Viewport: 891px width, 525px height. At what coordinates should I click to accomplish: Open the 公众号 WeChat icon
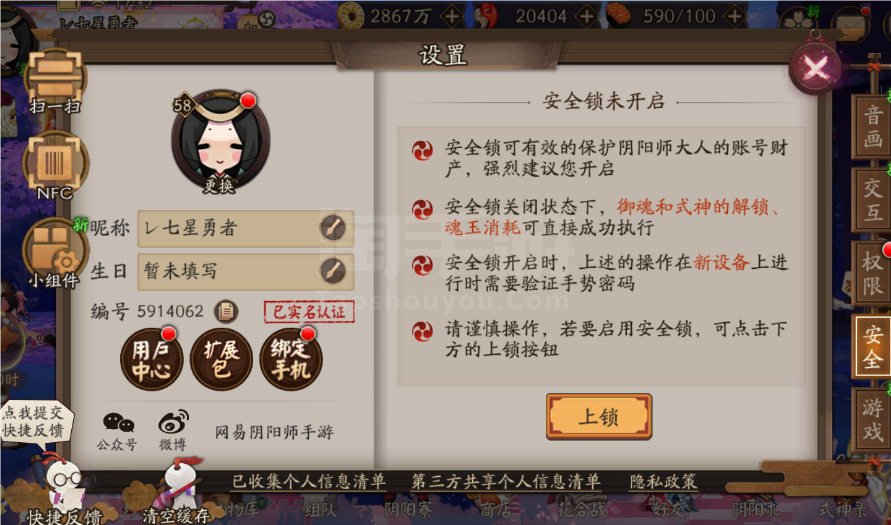click(x=118, y=431)
